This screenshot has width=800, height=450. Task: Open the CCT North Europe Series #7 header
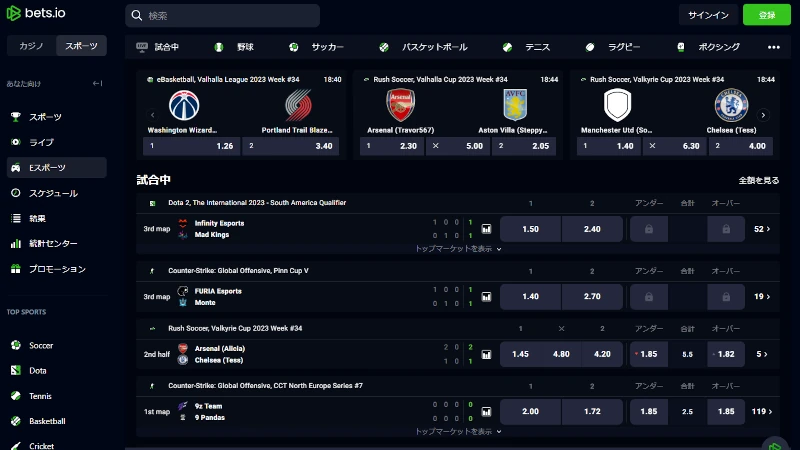[x=265, y=386]
